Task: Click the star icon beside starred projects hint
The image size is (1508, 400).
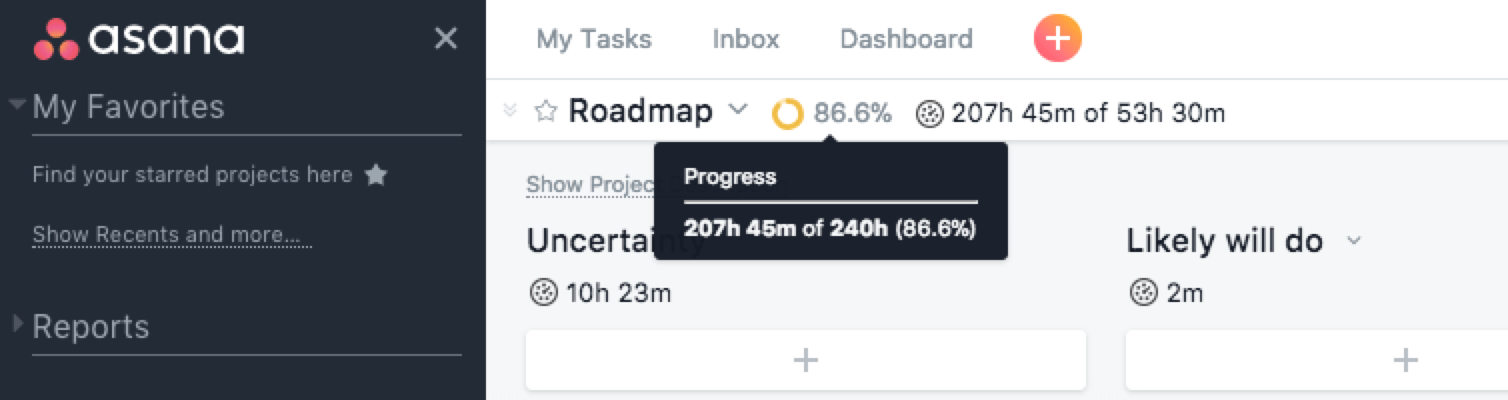Action: tap(375, 175)
